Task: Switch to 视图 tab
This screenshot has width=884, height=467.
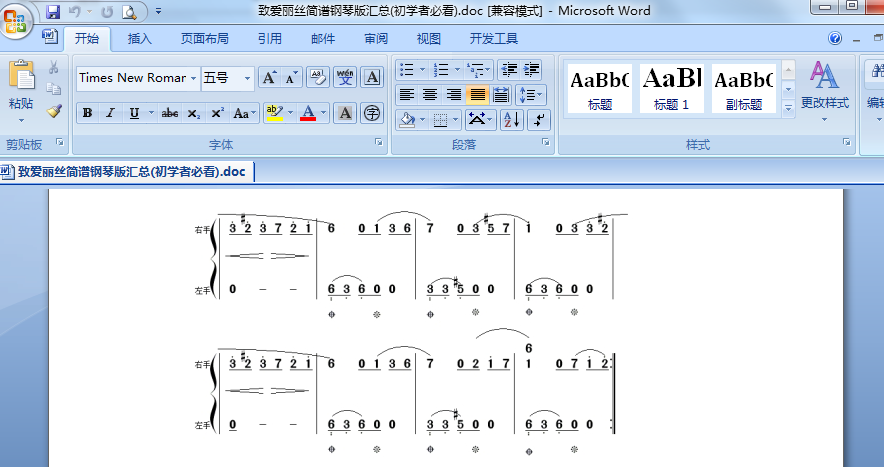Action: tap(428, 38)
